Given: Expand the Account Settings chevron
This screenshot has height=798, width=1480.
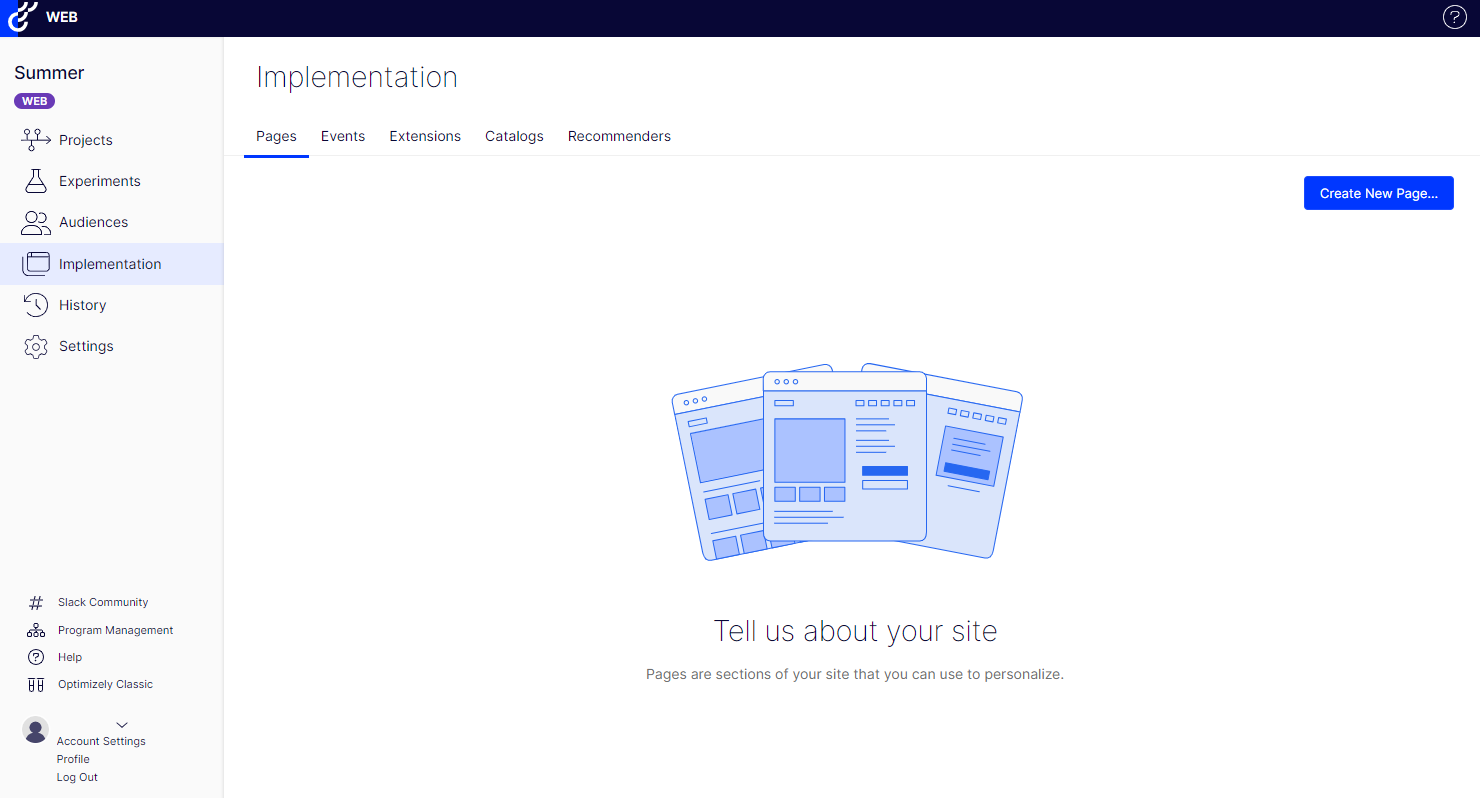Looking at the screenshot, I should [122, 725].
